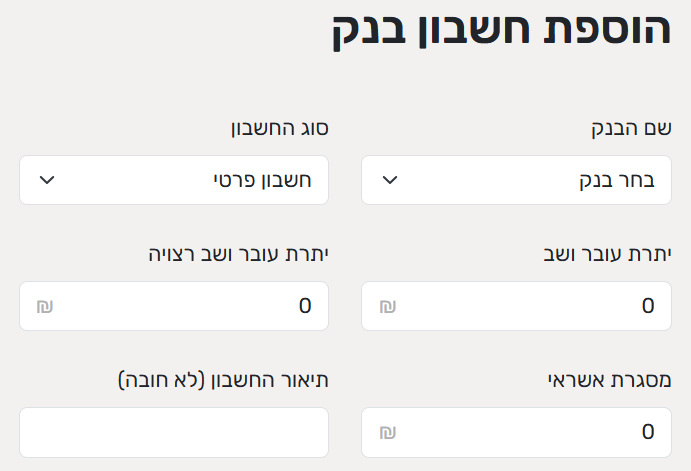Image resolution: width=691 pixels, height=471 pixels.
Task: Click the shekel icon in 'יתרת עובר ושב רצויה' field
Action: (x=45, y=306)
